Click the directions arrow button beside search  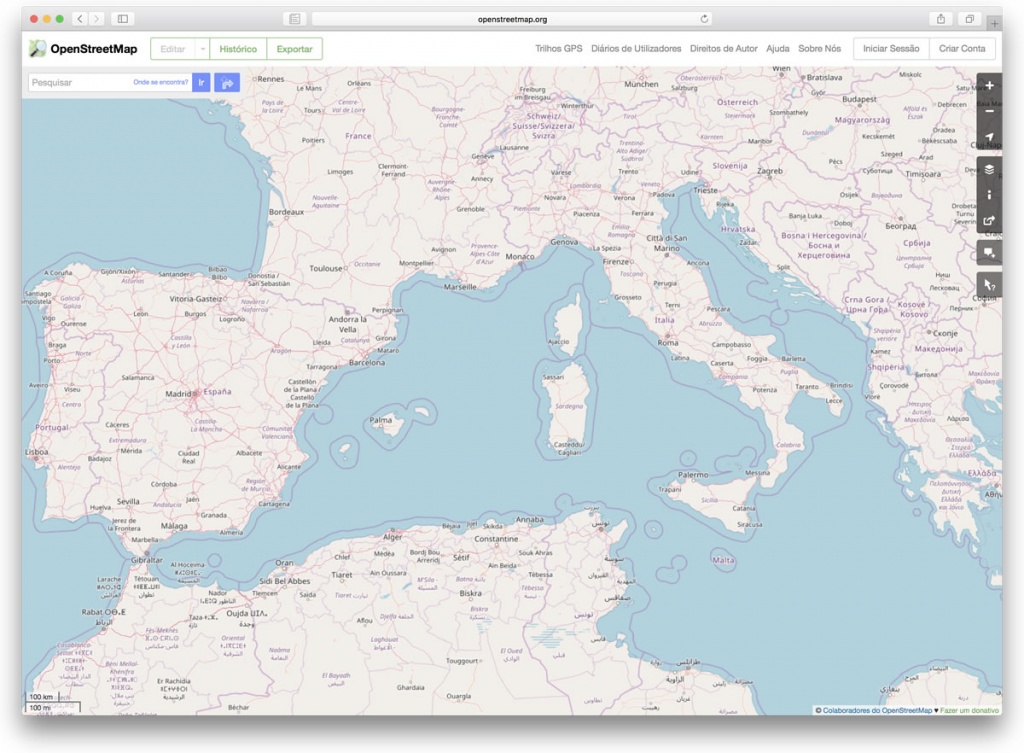coord(227,82)
